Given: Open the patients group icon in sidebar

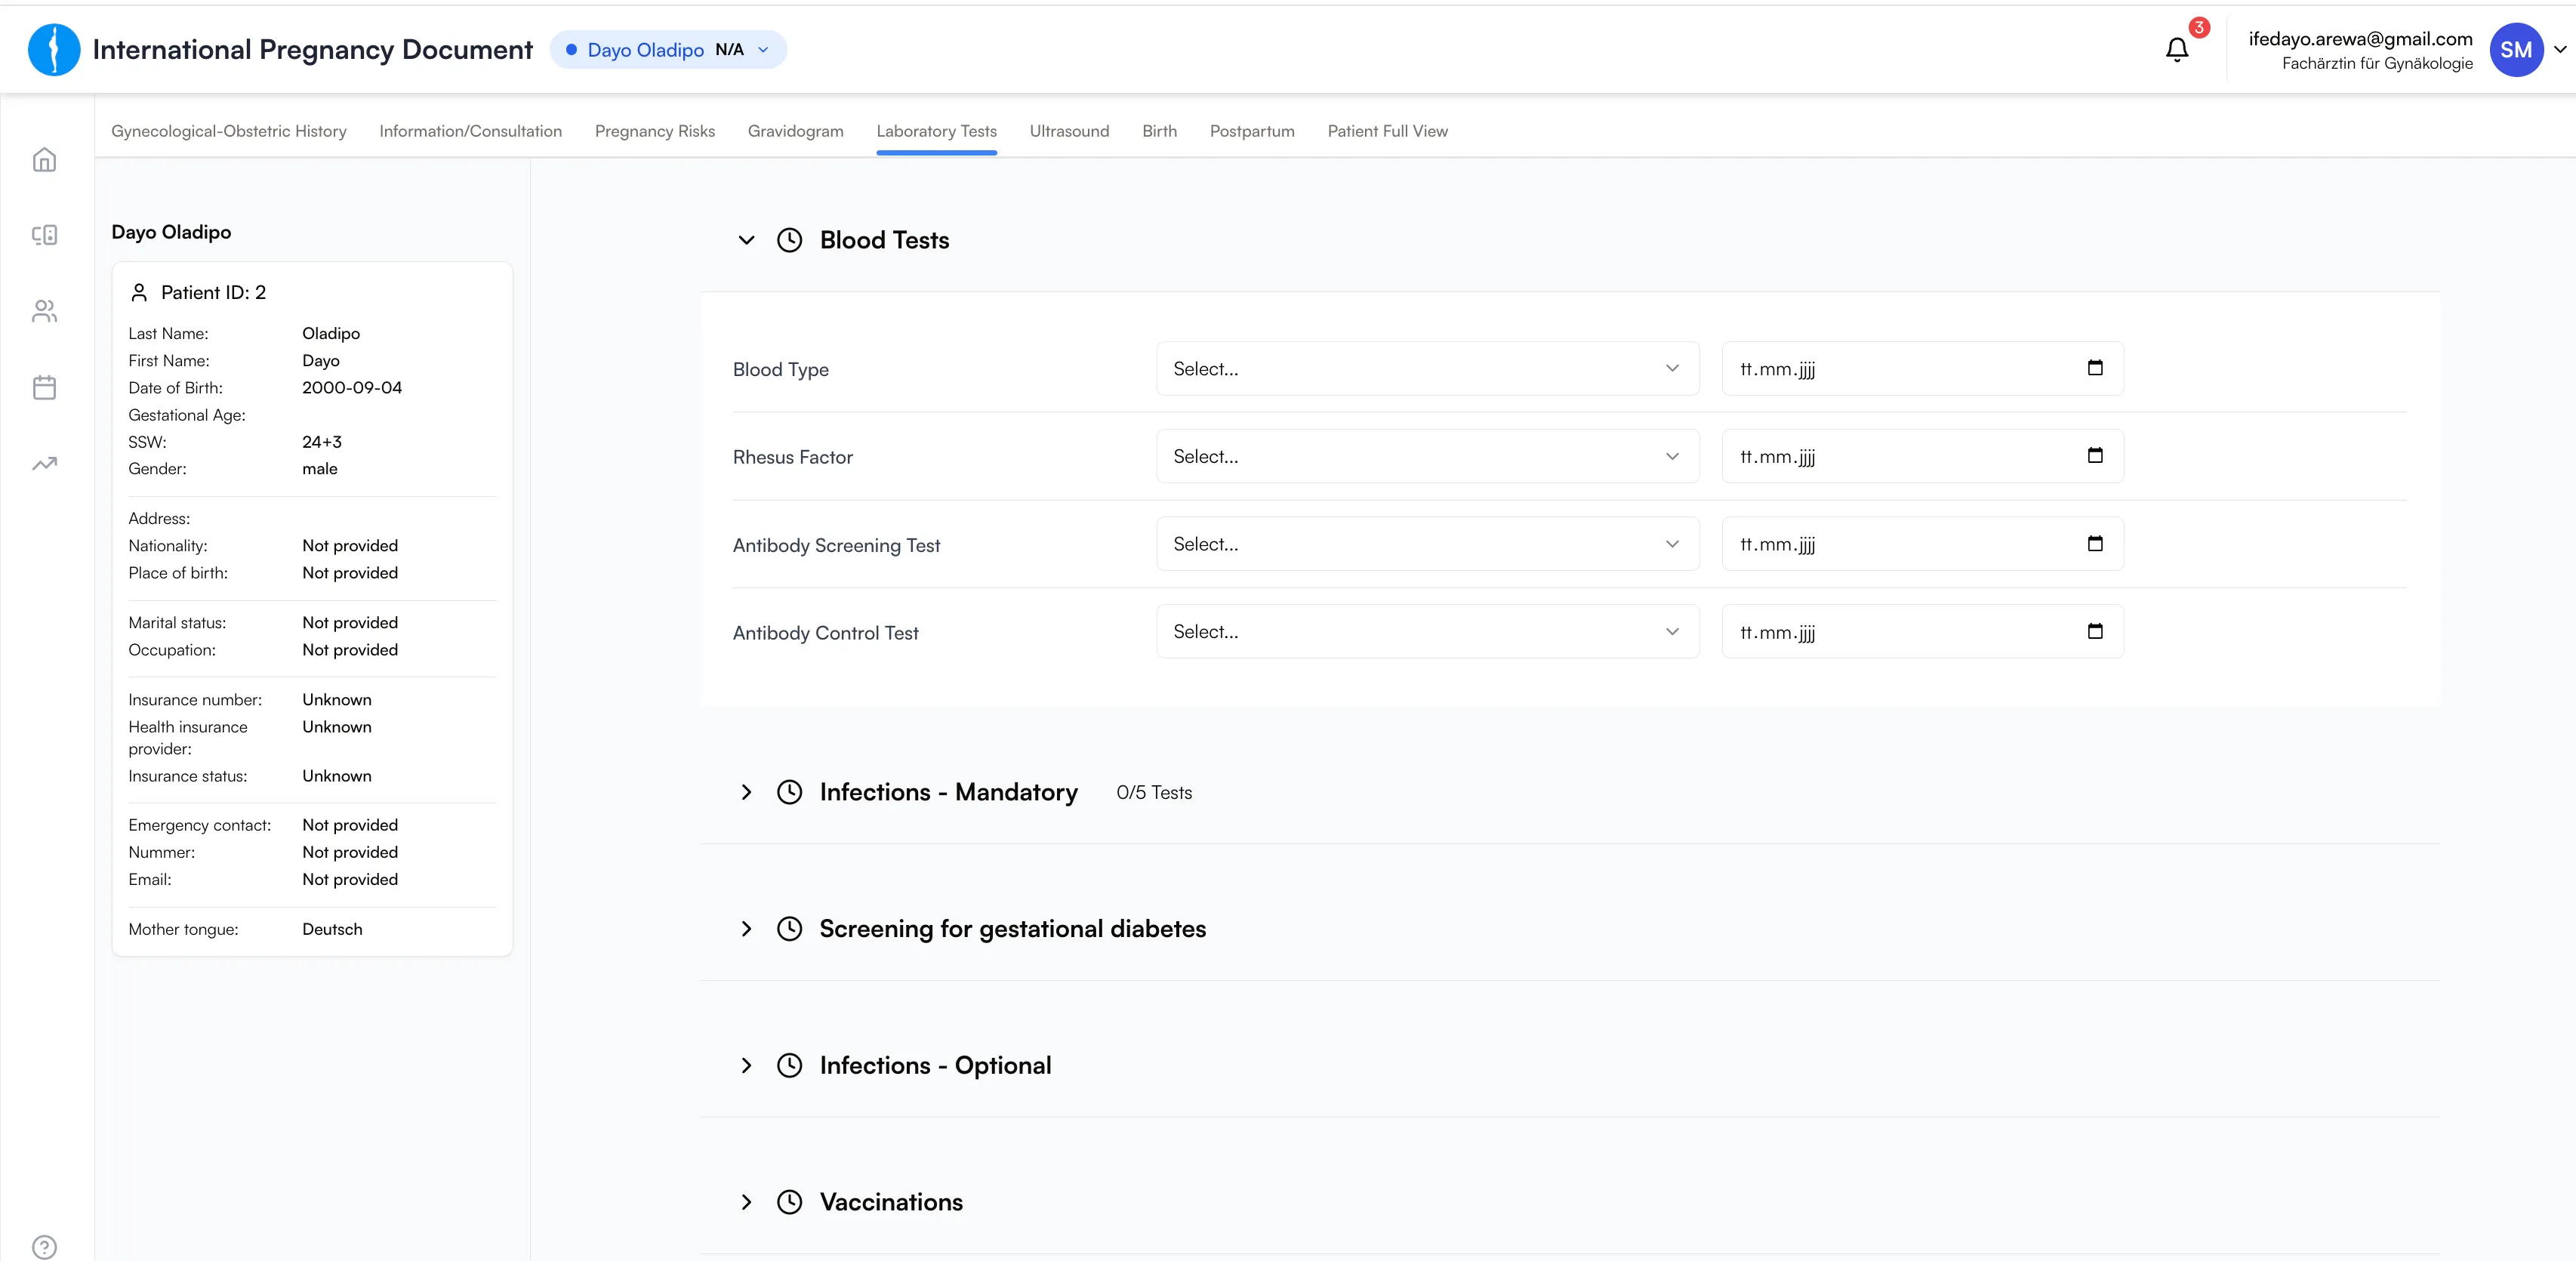Looking at the screenshot, I should click(44, 312).
